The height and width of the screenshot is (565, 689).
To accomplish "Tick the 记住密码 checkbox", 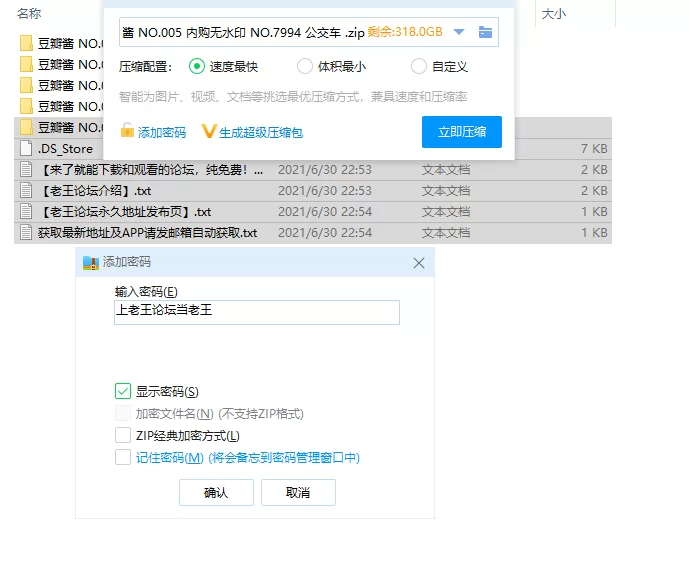I will click(x=123, y=458).
